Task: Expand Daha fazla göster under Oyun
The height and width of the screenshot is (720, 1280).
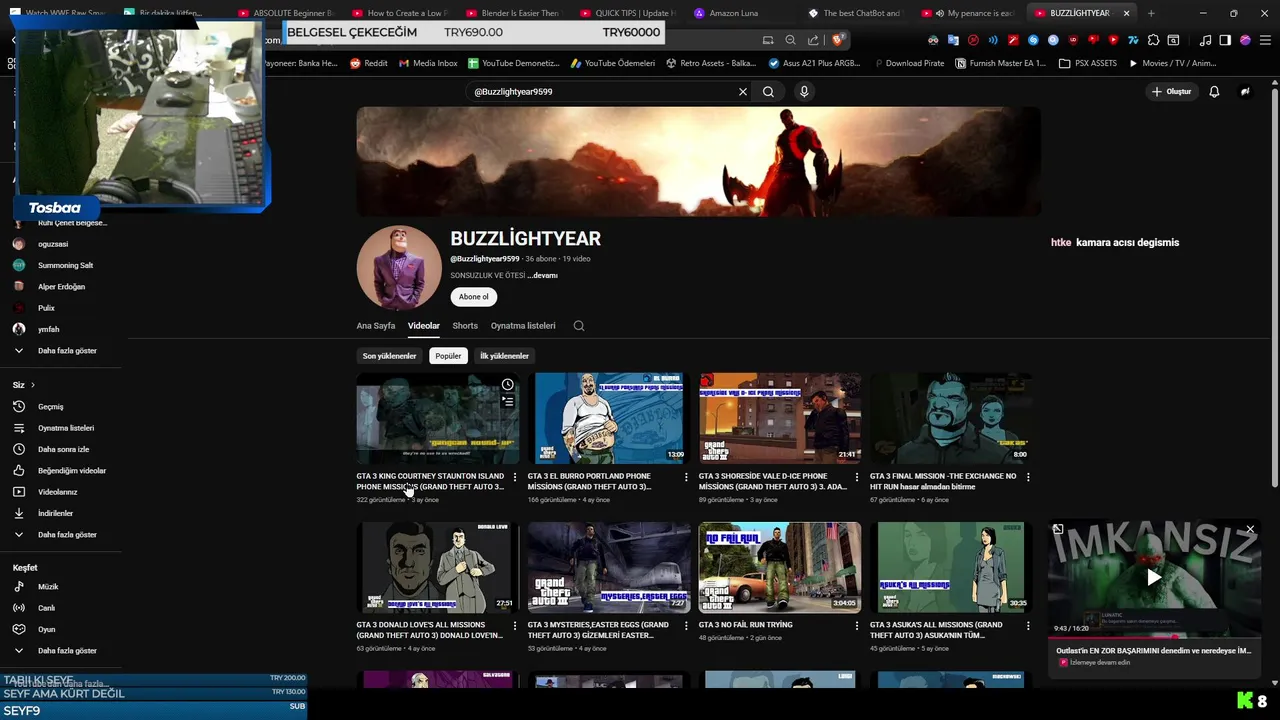Action: pyautogui.click(x=67, y=651)
